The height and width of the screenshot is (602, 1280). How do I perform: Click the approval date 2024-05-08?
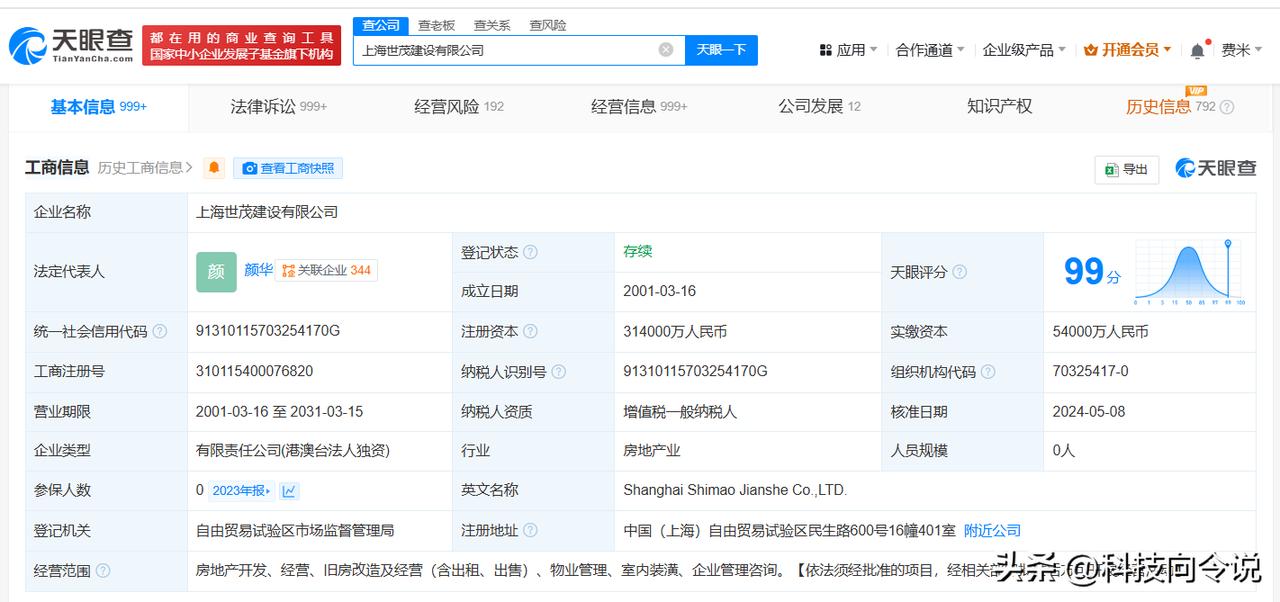tap(1089, 411)
